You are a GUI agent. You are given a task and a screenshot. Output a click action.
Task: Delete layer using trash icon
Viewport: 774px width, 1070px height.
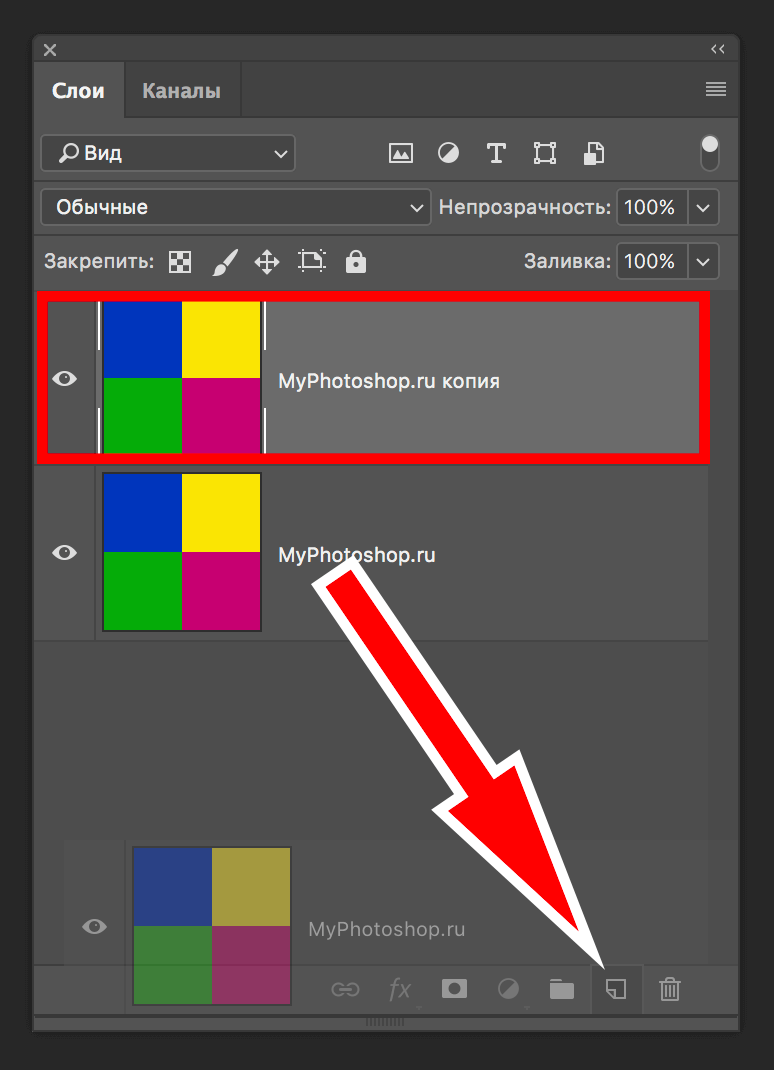[670, 989]
